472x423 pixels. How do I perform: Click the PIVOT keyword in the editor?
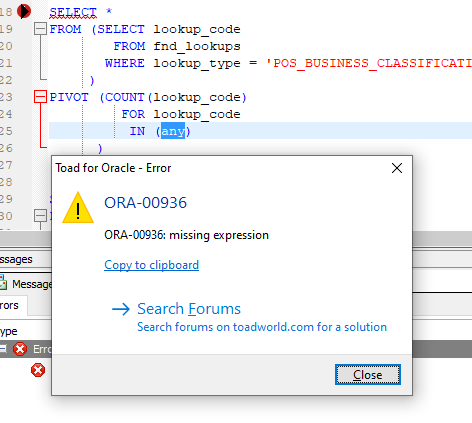tap(69, 97)
